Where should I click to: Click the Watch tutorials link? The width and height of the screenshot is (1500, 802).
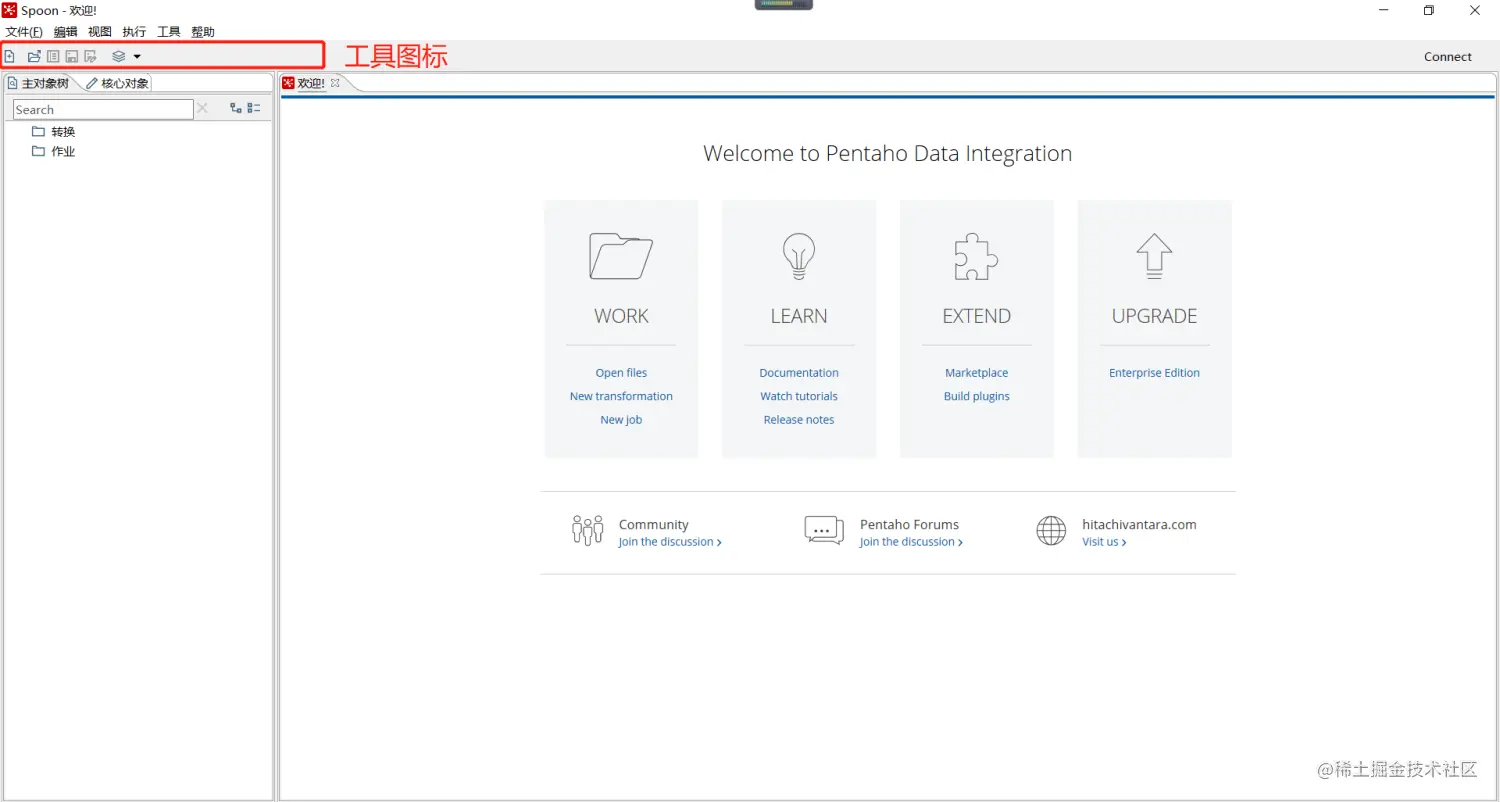(799, 396)
